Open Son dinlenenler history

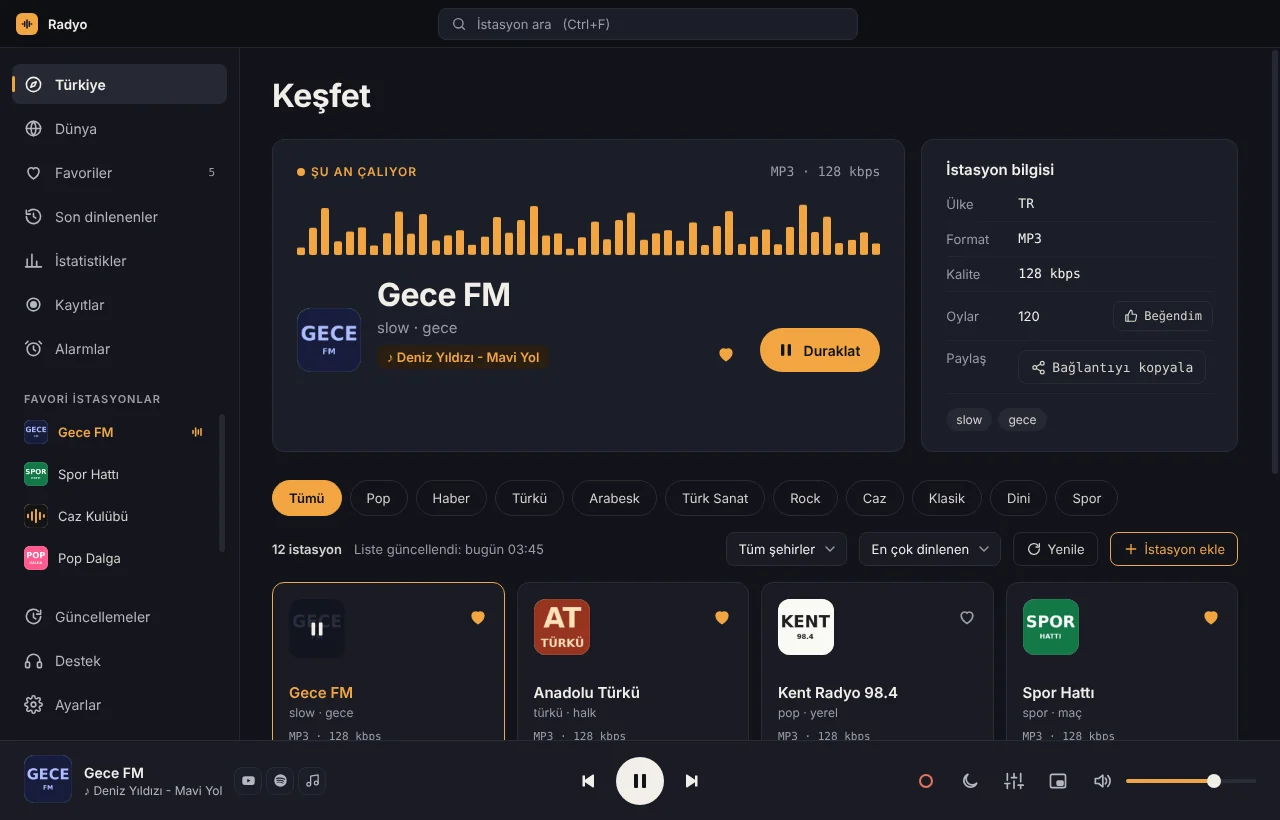click(119, 217)
